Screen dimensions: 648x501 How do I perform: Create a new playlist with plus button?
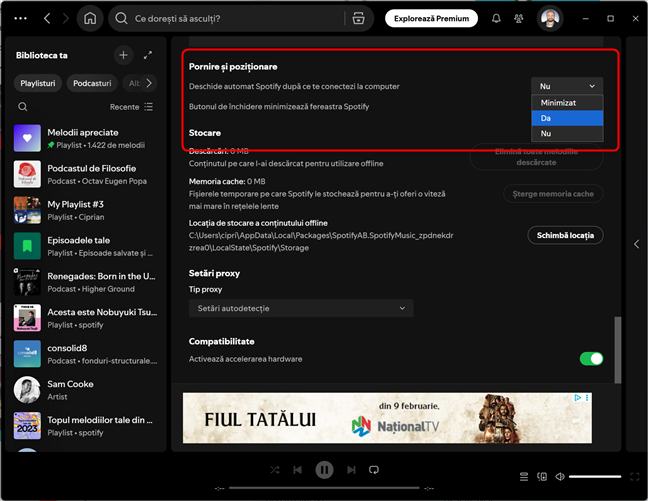pos(123,56)
